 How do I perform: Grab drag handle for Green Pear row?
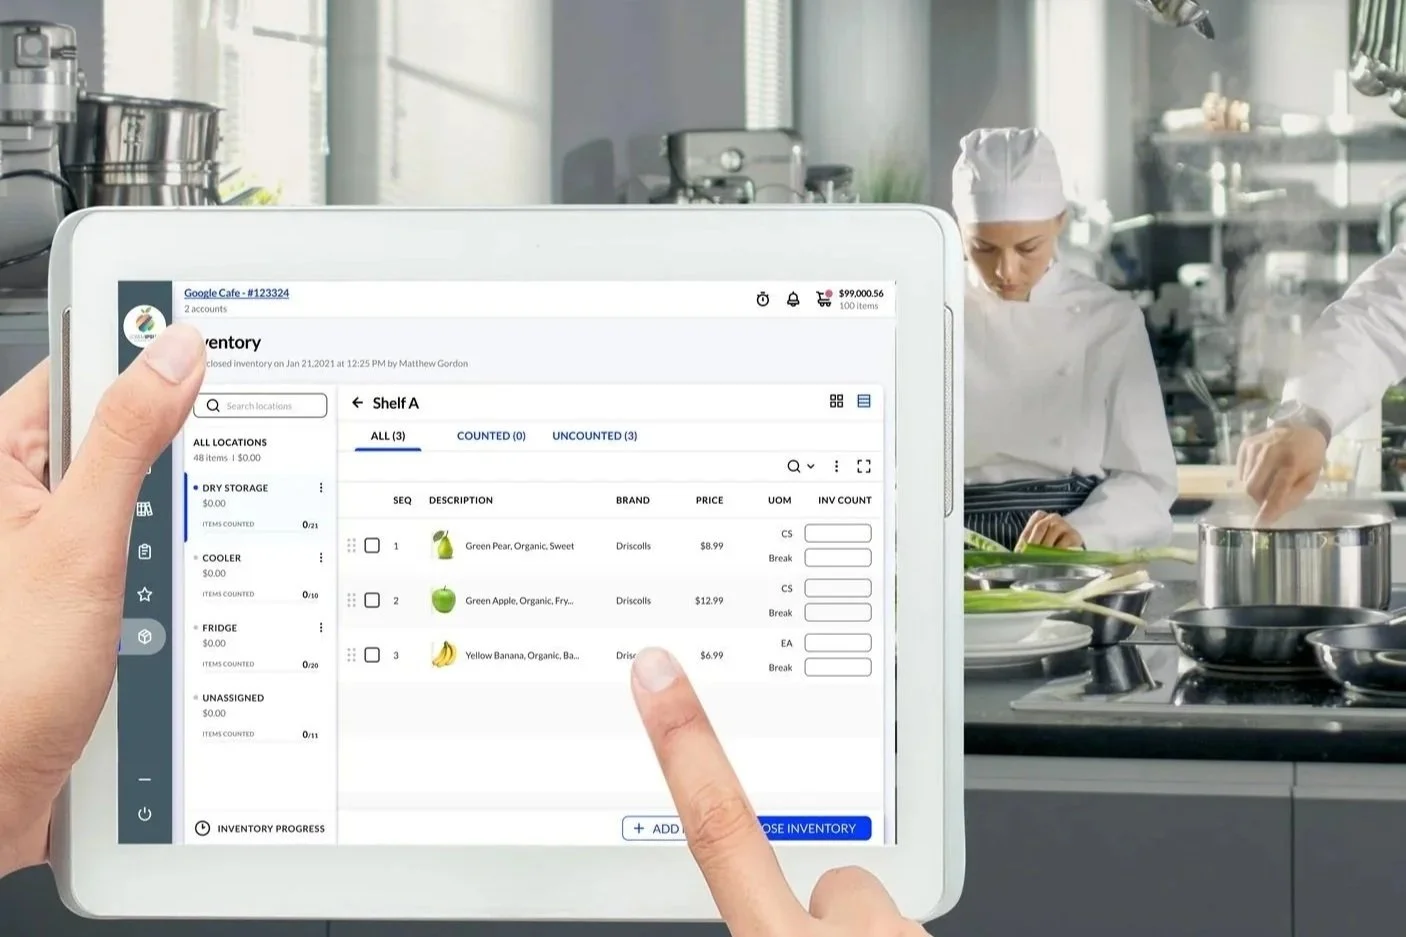[x=351, y=545]
